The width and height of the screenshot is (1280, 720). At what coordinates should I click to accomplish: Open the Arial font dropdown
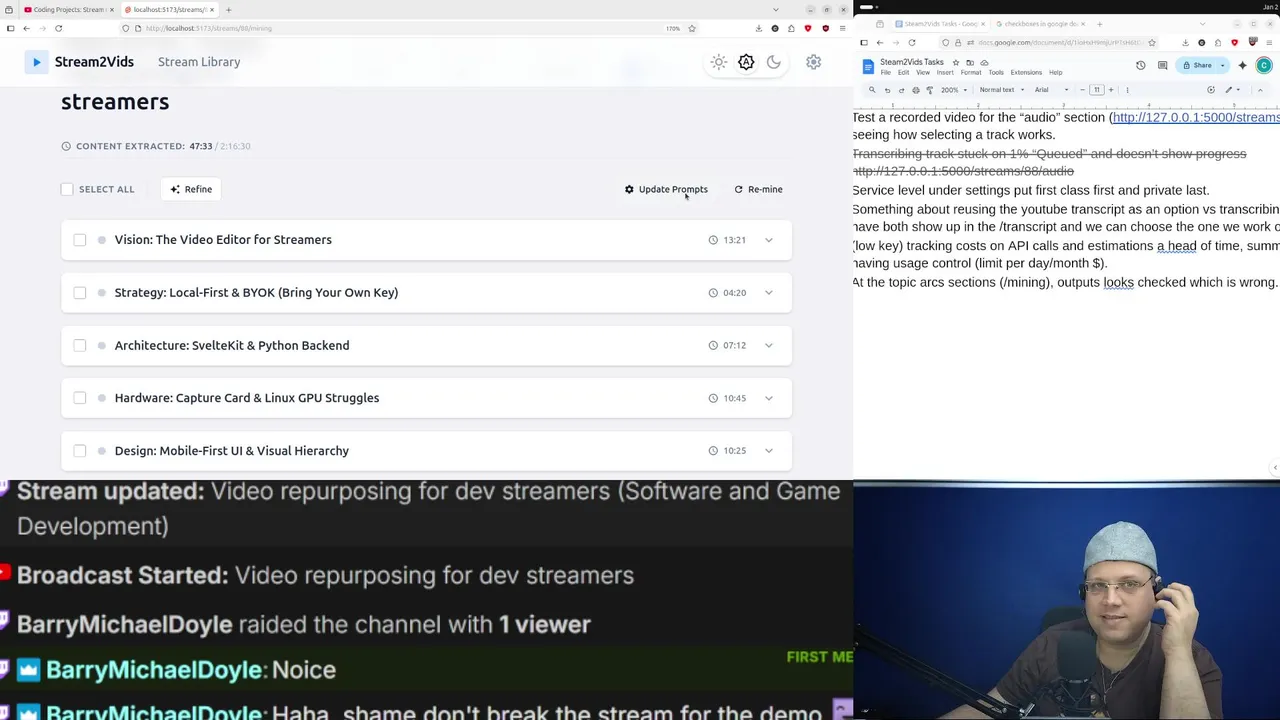click(1051, 90)
